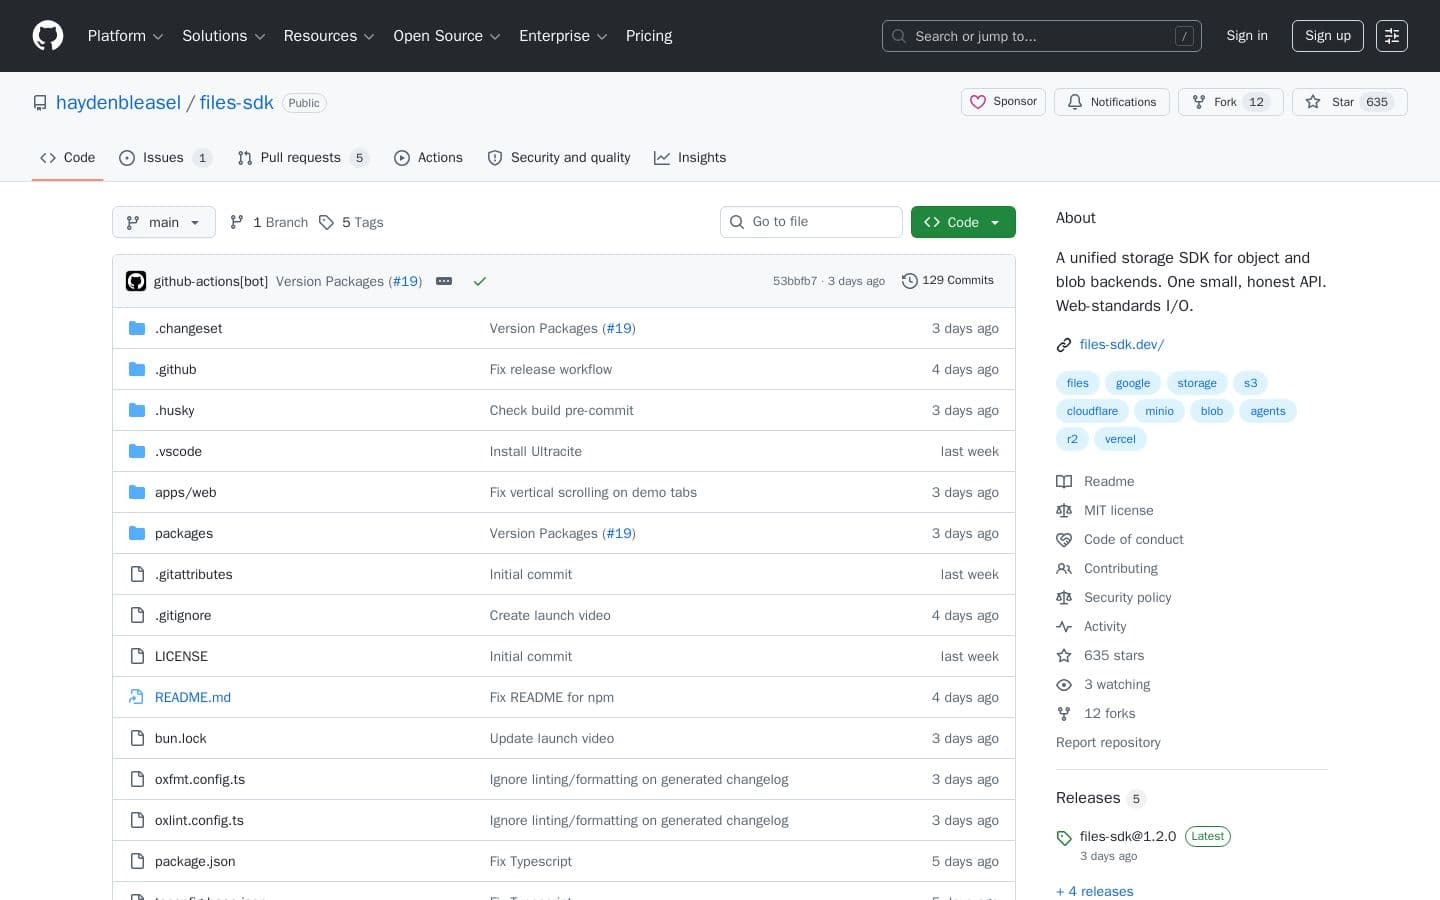The image size is (1440, 900).
Task: Click the MIT license scale icon
Action: pos(1064,510)
